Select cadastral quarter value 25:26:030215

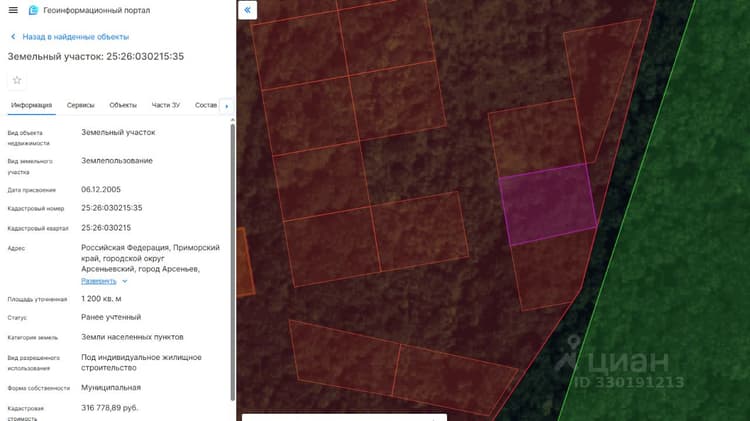(x=106, y=228)
